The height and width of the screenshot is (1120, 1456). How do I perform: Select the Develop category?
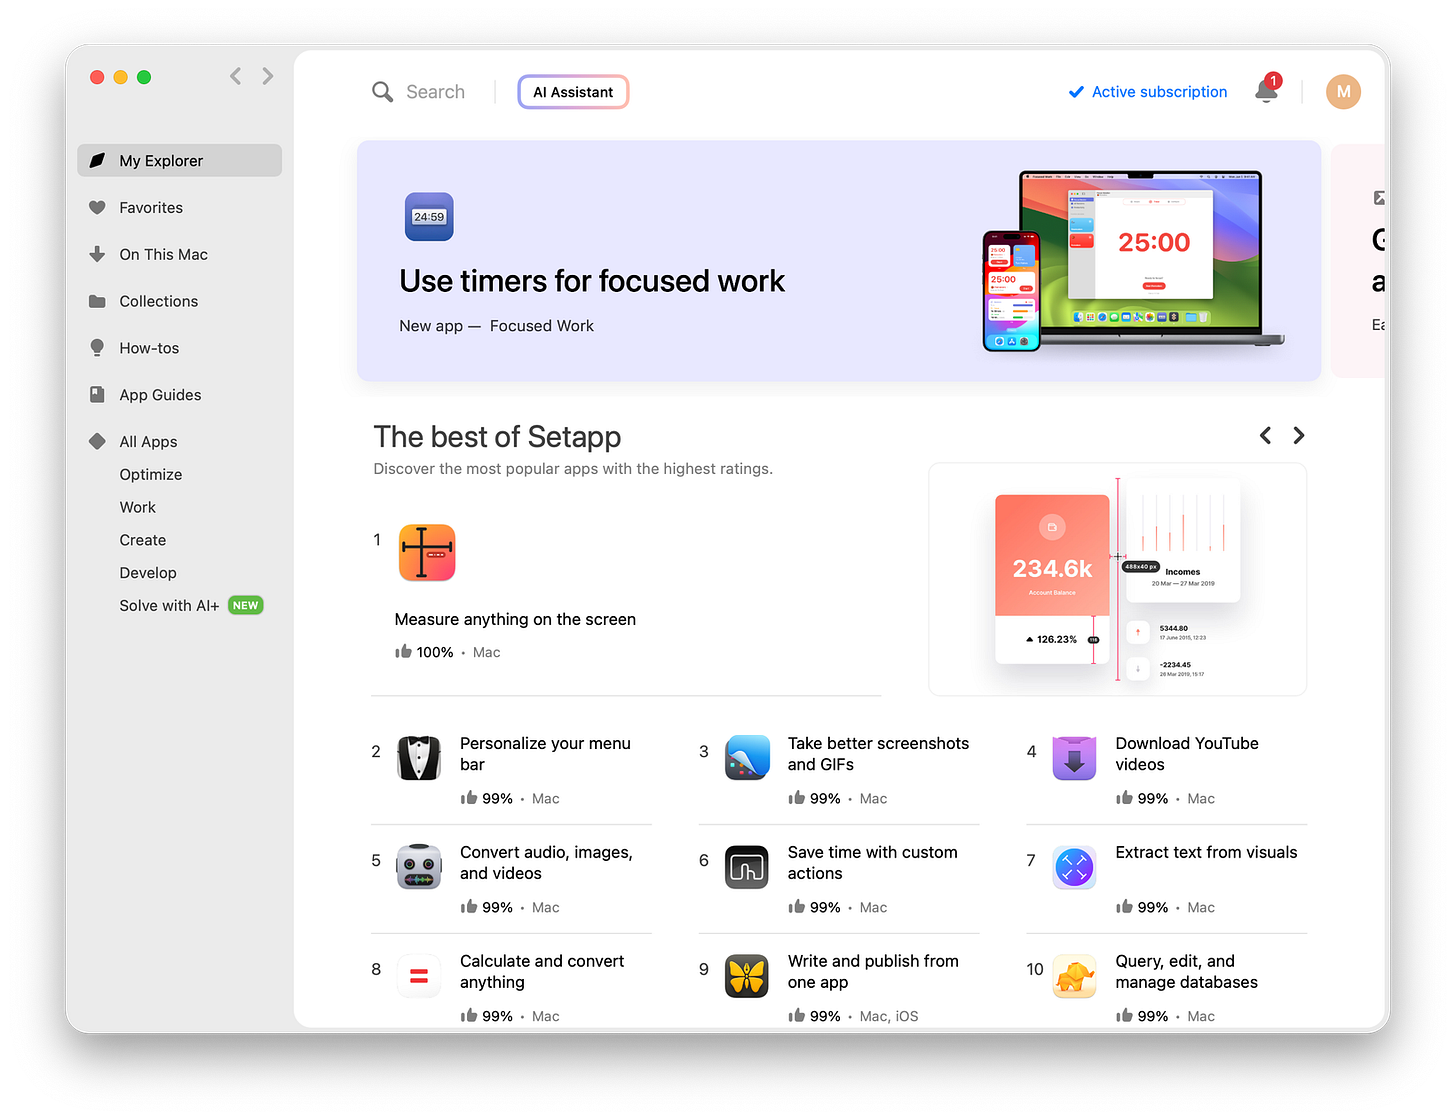point(148,573)
